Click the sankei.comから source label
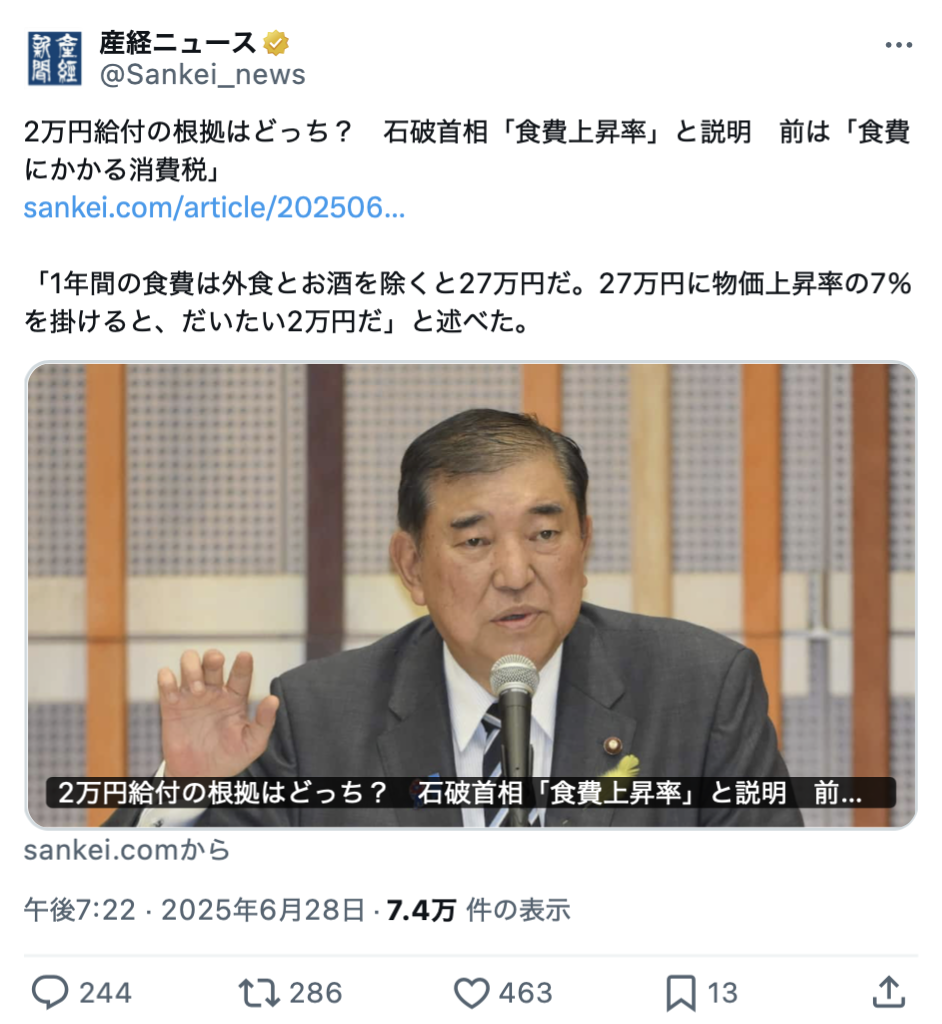 [127, 850]
